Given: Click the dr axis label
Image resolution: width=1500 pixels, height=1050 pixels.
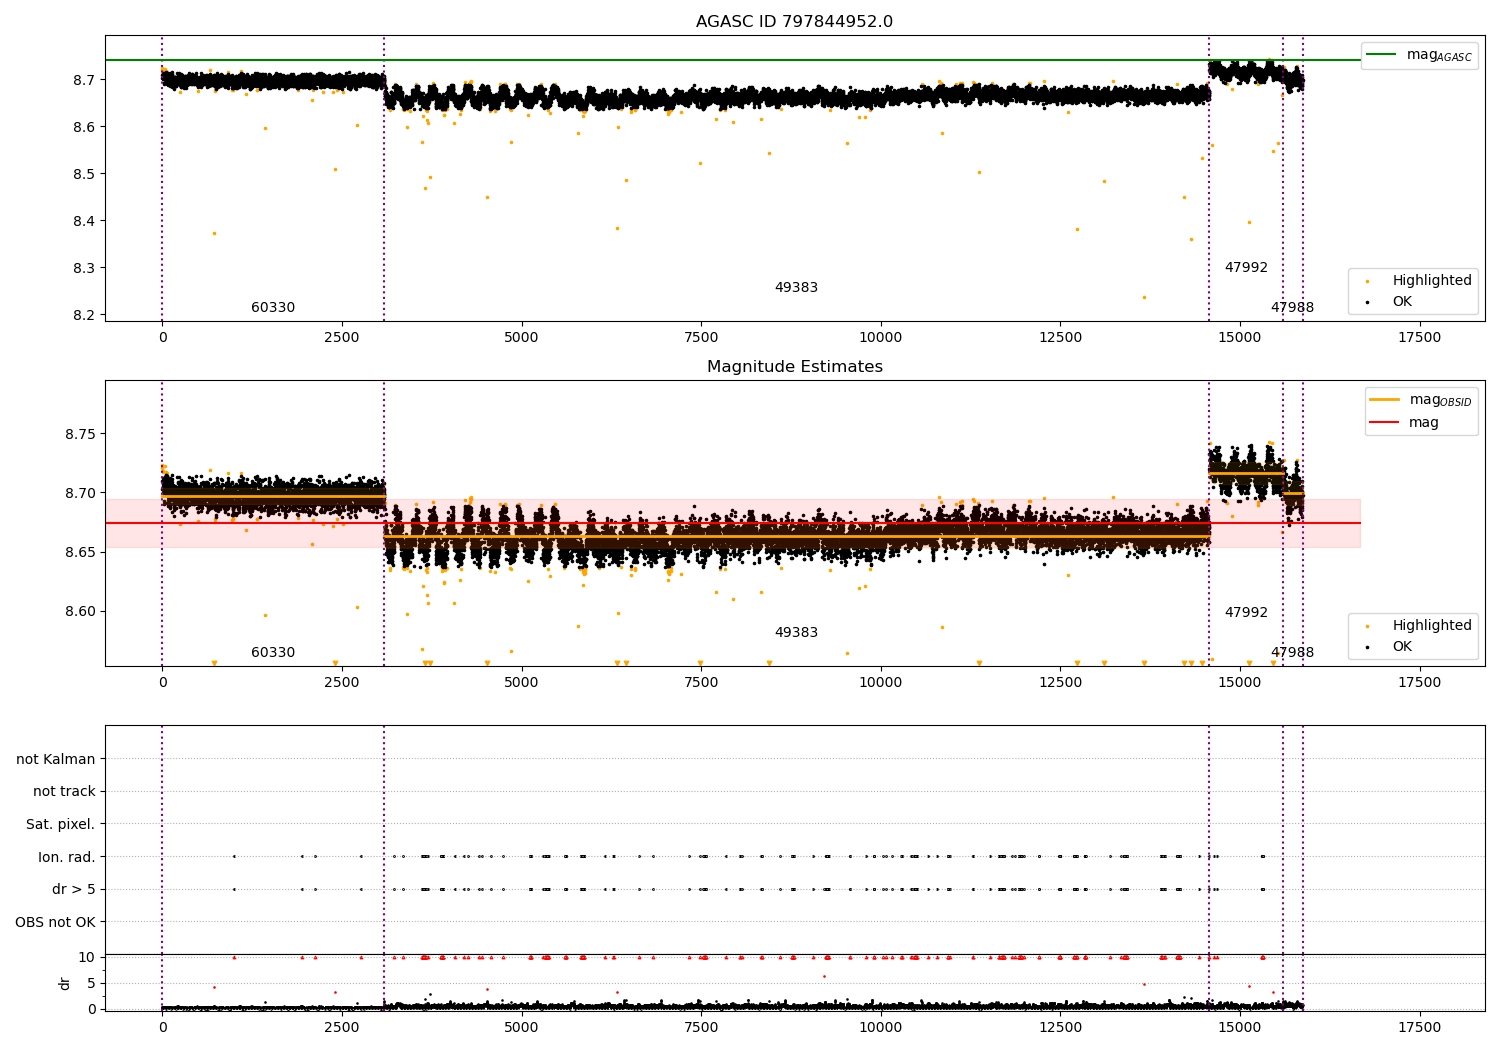Looking at the screenshot, I should 65,983.
